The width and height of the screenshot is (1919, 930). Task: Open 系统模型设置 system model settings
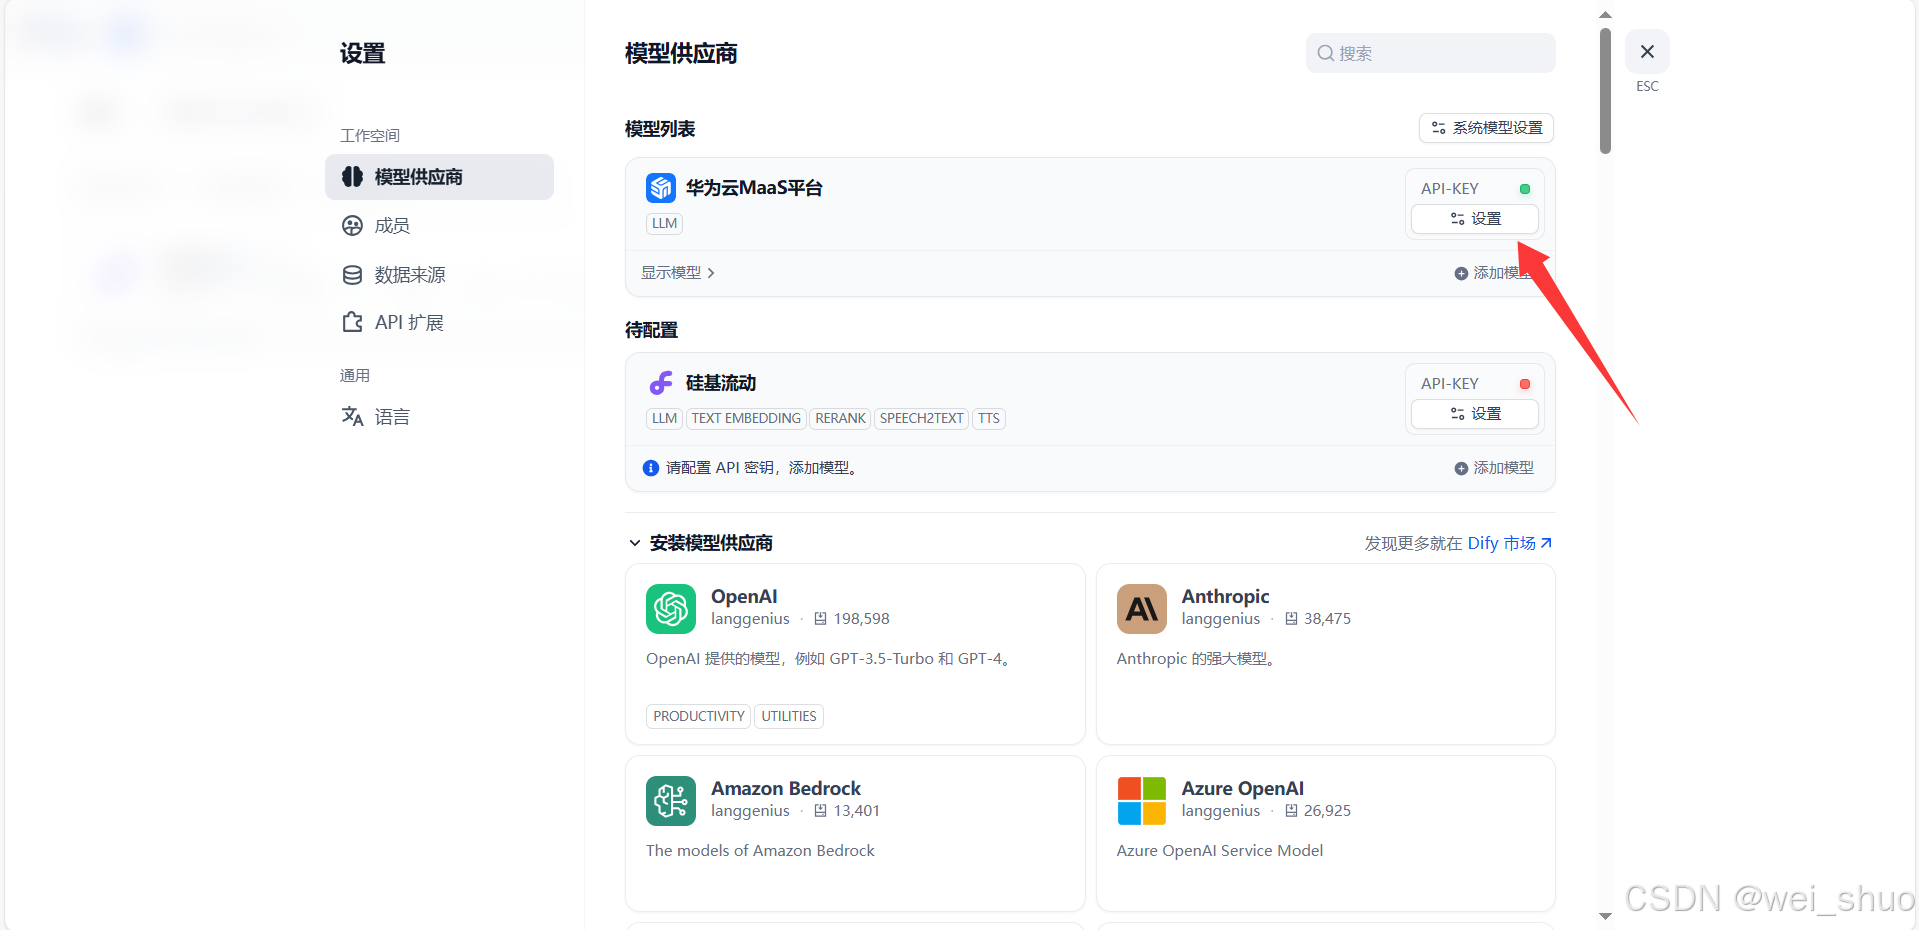(1486, 128)
